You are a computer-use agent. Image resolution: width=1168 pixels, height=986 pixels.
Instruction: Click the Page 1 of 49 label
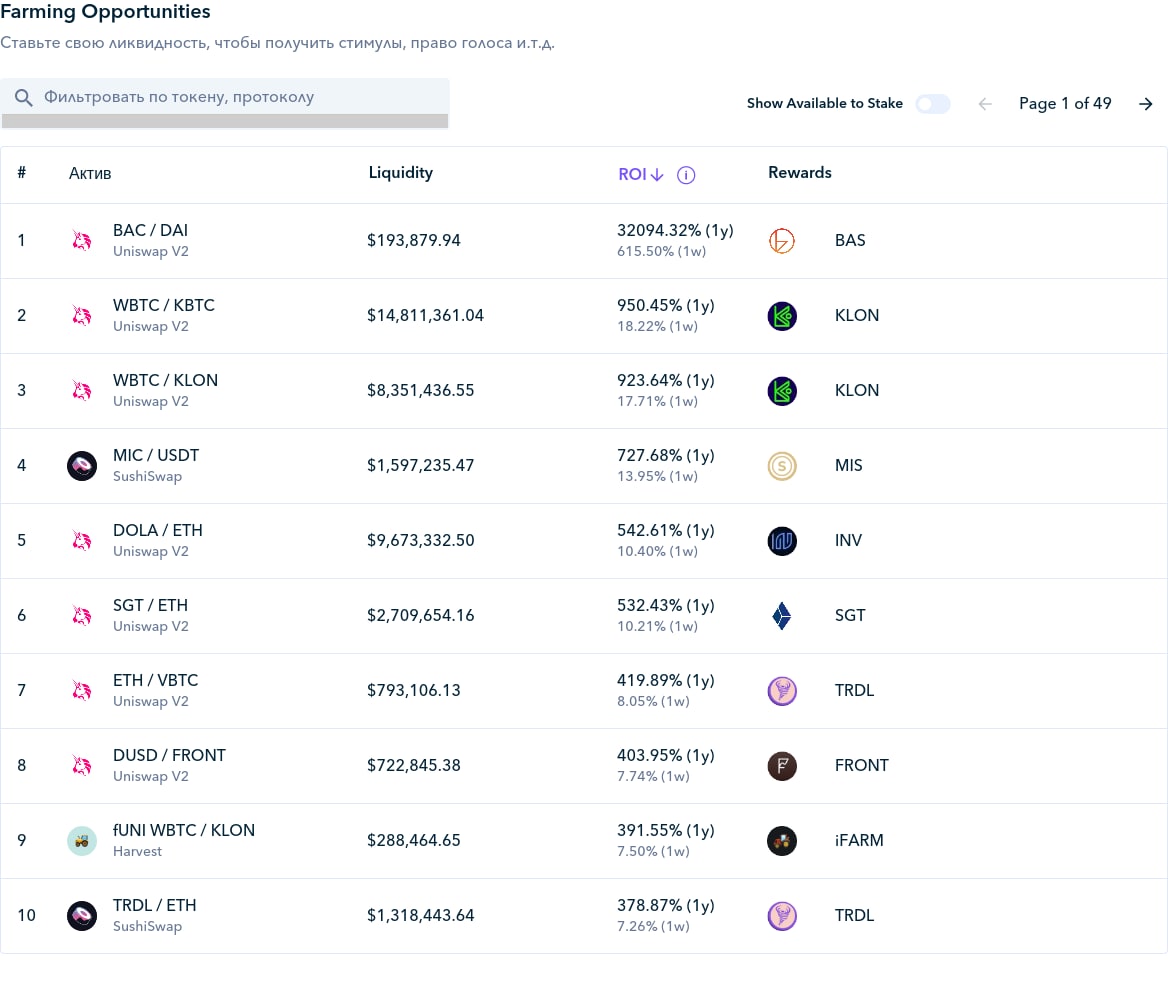pos(1065,104)
